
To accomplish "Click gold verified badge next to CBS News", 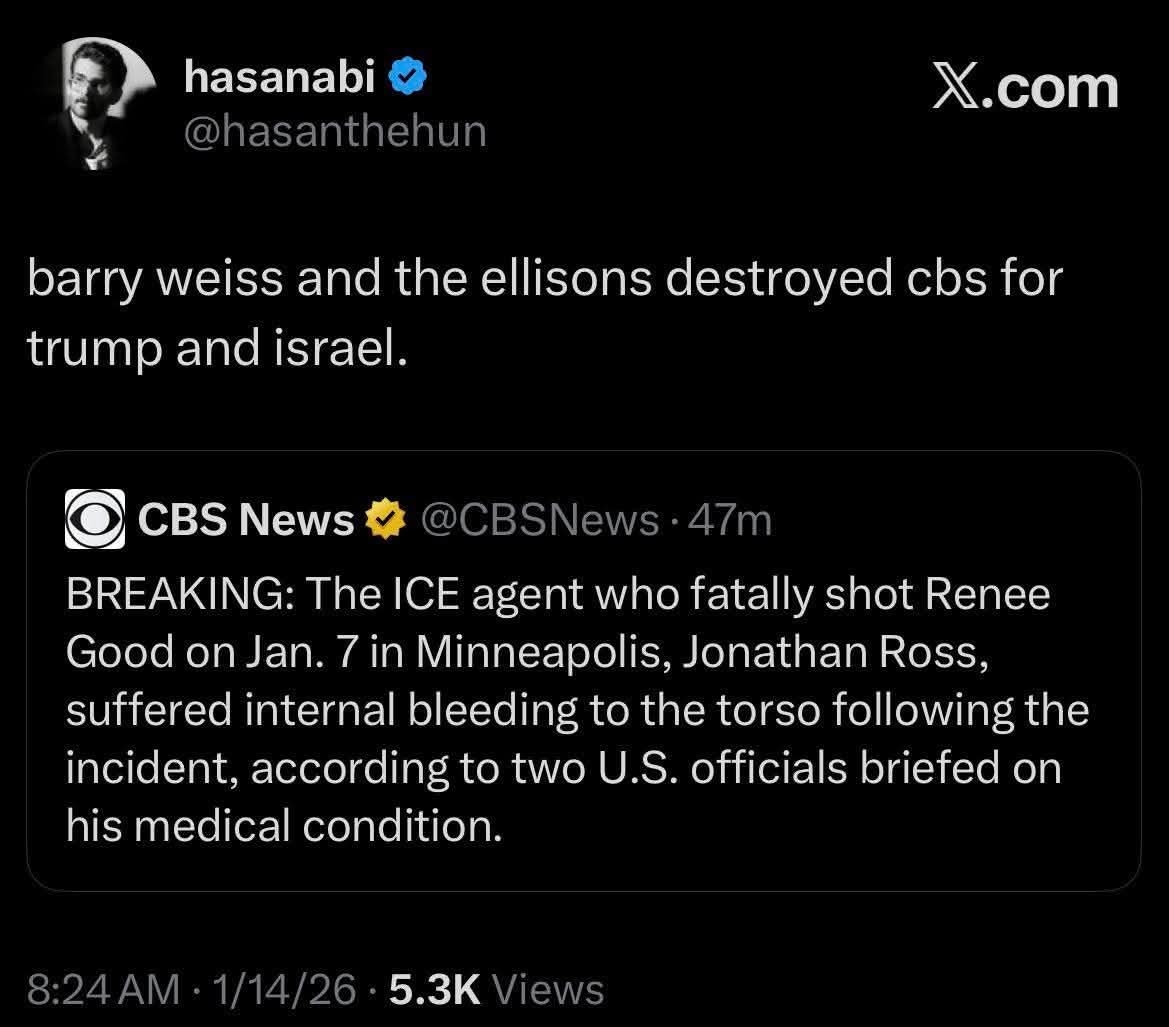I will click(x=380, y=520).
